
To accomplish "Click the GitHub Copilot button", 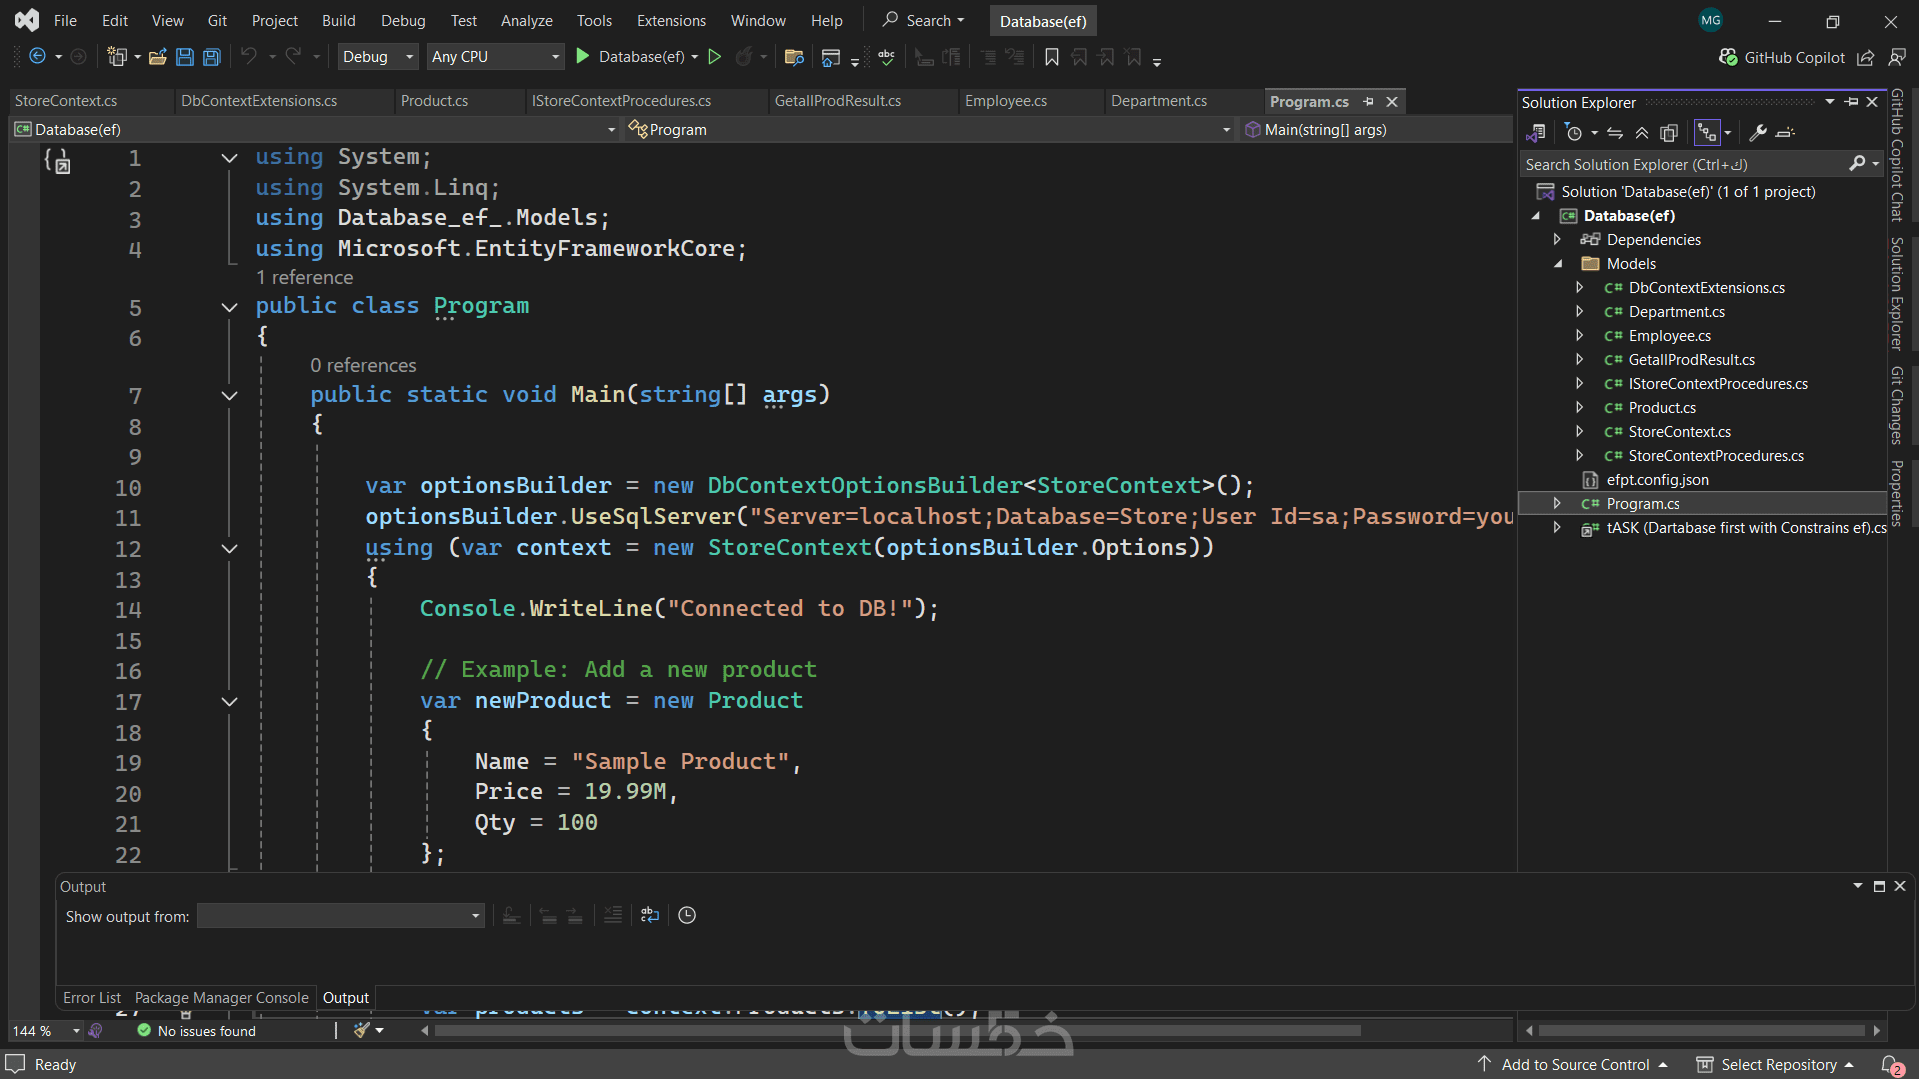I will click(x=1782, y=58).
